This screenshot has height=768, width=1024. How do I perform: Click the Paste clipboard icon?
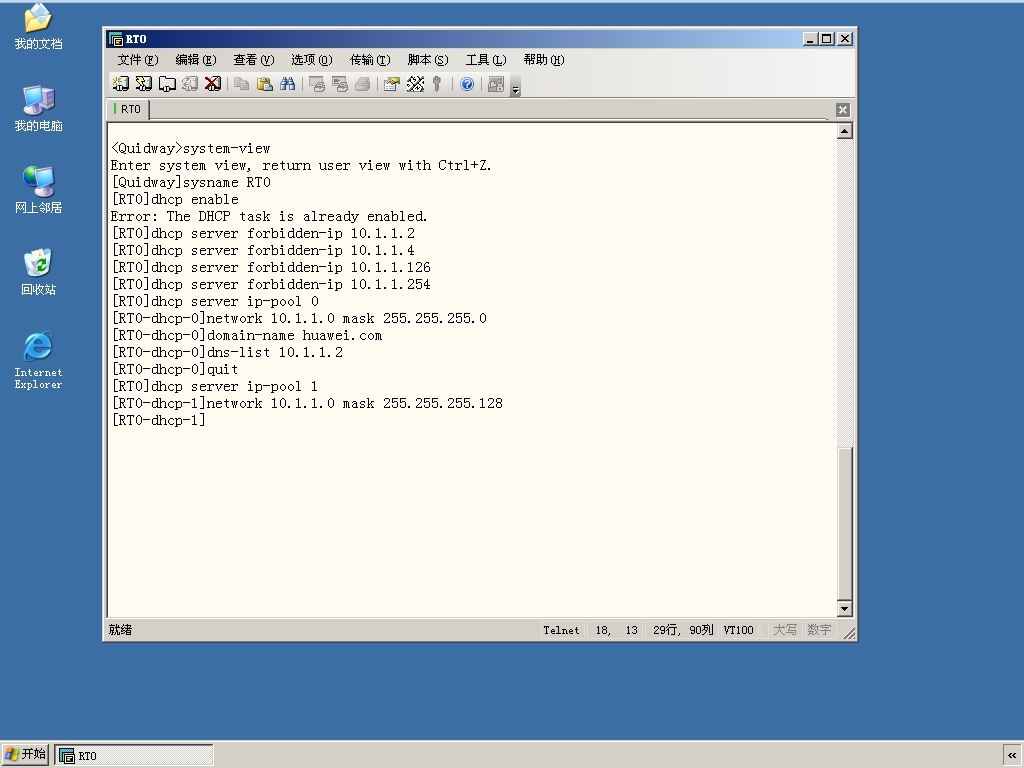pyautogui.click(x=264, y=84)
